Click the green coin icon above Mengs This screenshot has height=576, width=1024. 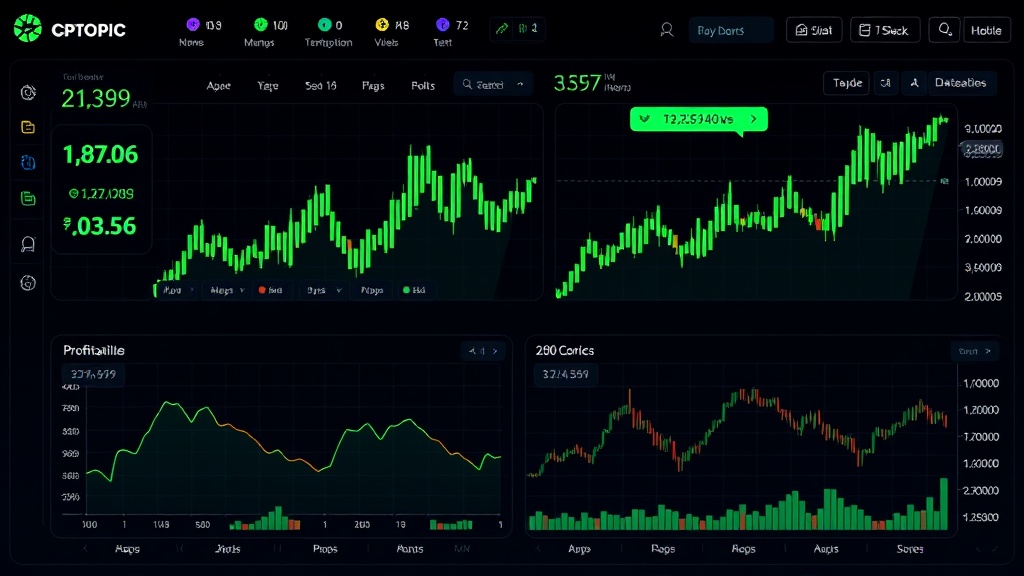pos(261,25)
